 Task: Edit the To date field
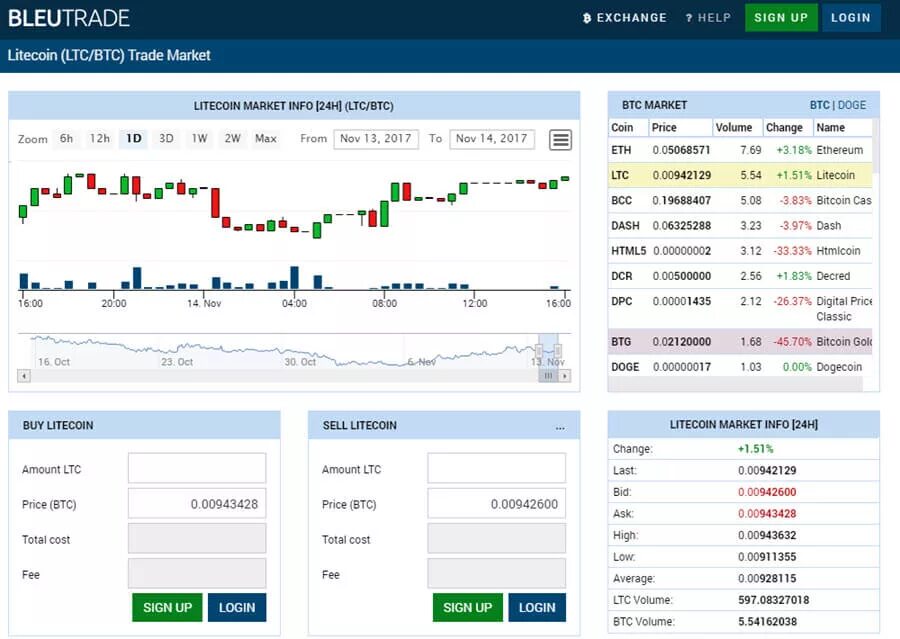[x=492, y=139]
